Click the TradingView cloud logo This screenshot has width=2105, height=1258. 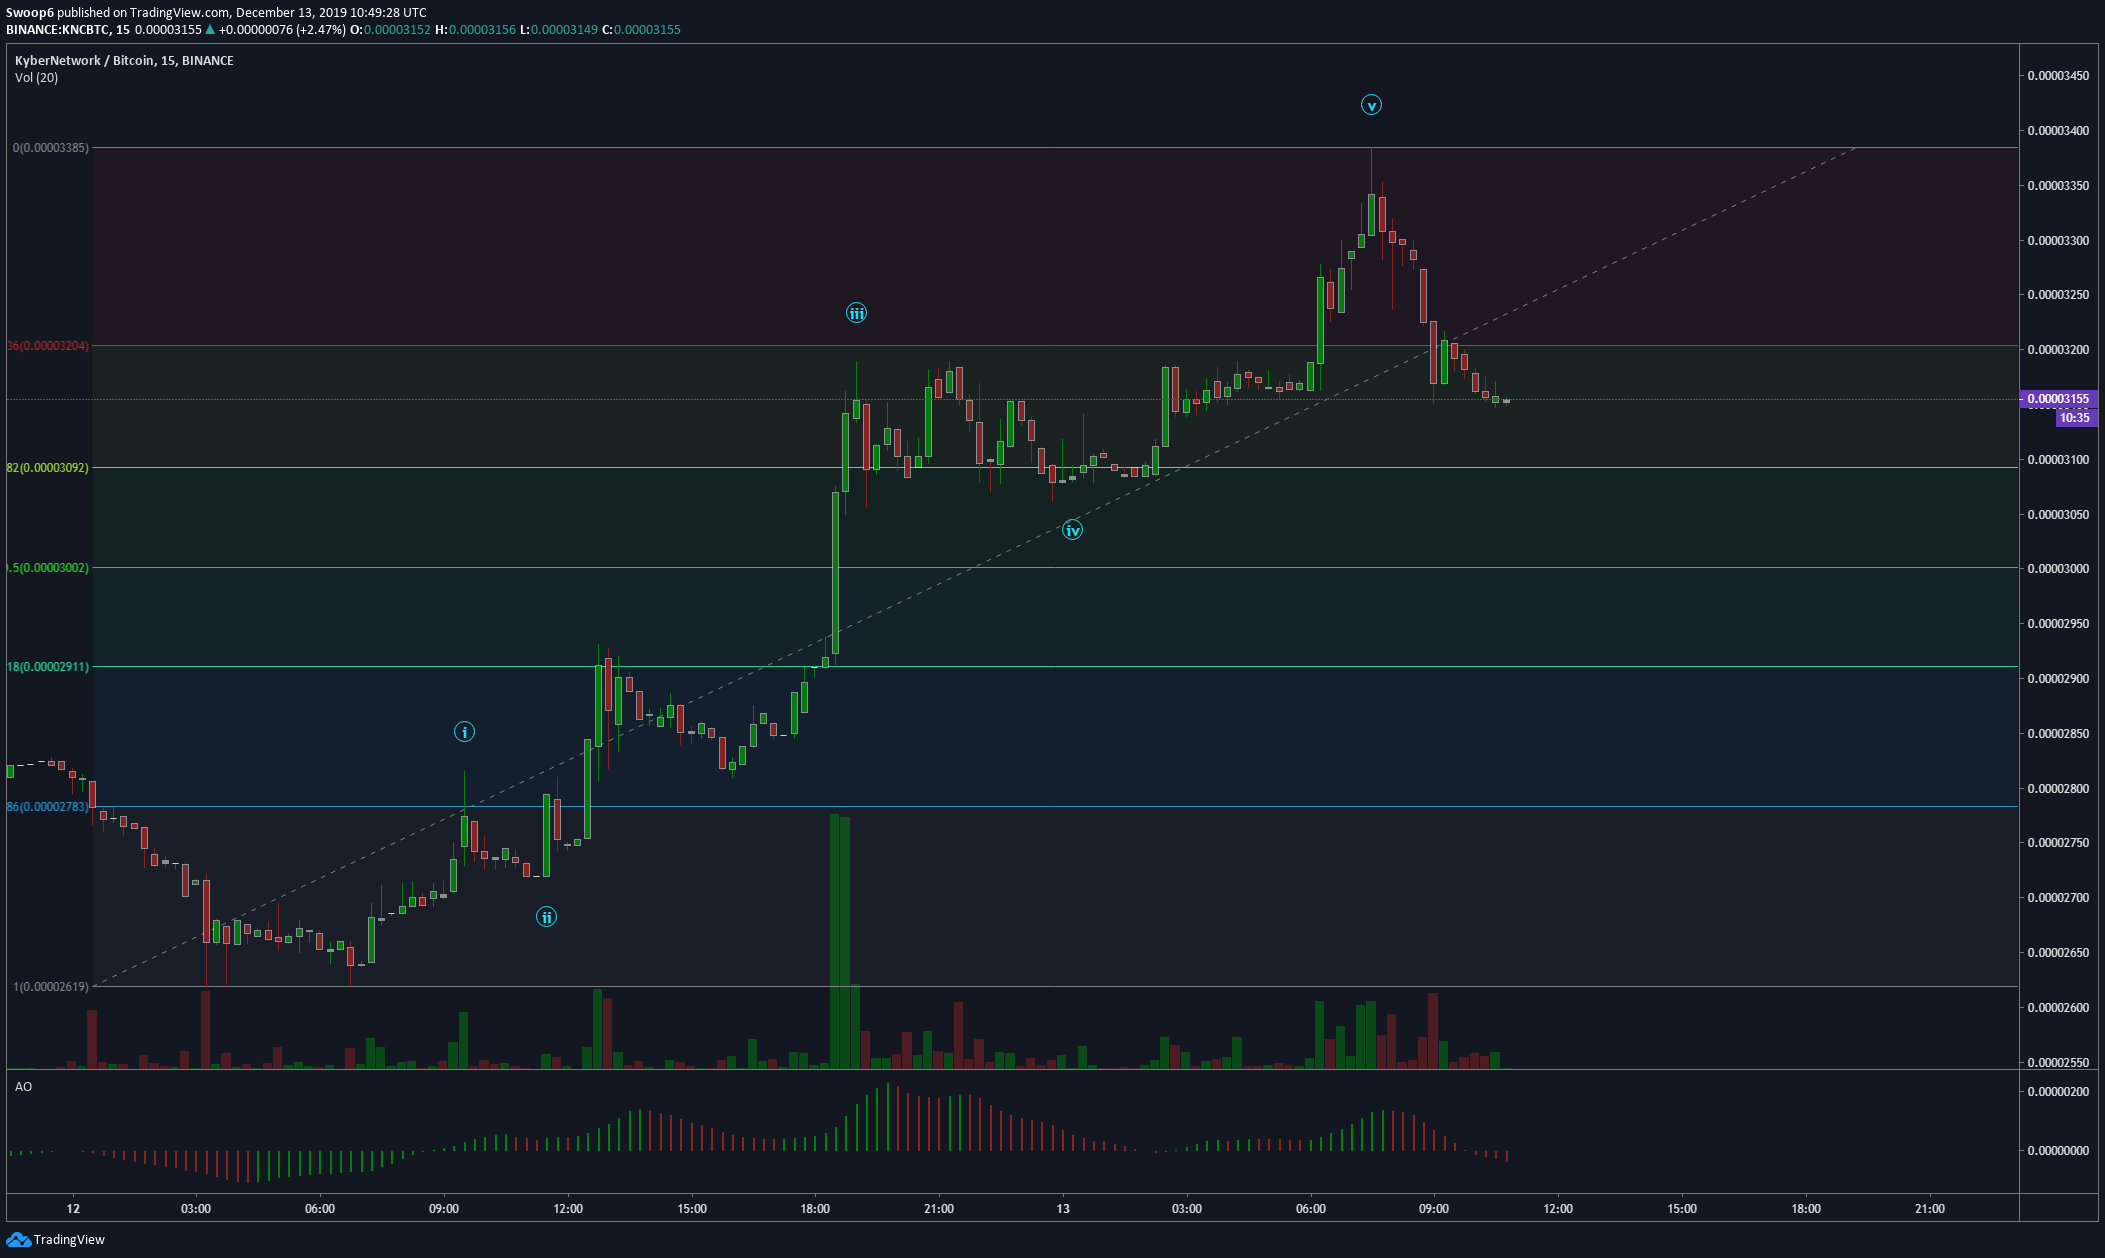pyautogui.click(x=18, y=1240)
